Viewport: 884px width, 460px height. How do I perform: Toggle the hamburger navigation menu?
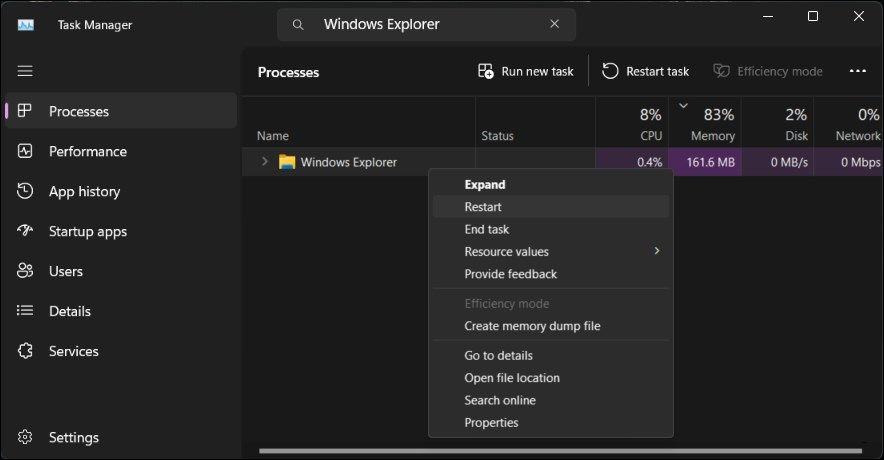point(26,71)
